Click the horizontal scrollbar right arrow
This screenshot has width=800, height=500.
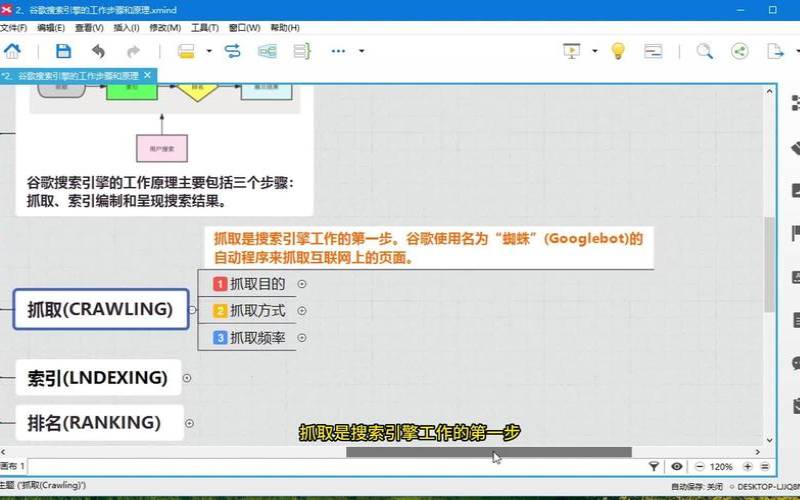pyautogui.click(x=758, y=452)
